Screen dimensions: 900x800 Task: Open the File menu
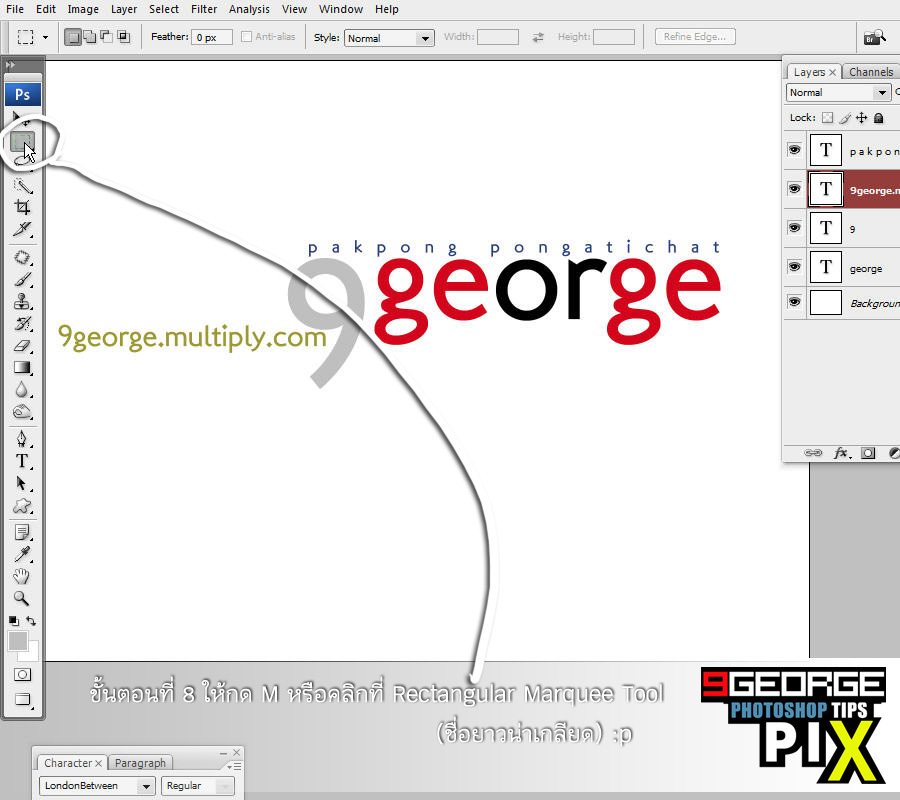point(15,9)
